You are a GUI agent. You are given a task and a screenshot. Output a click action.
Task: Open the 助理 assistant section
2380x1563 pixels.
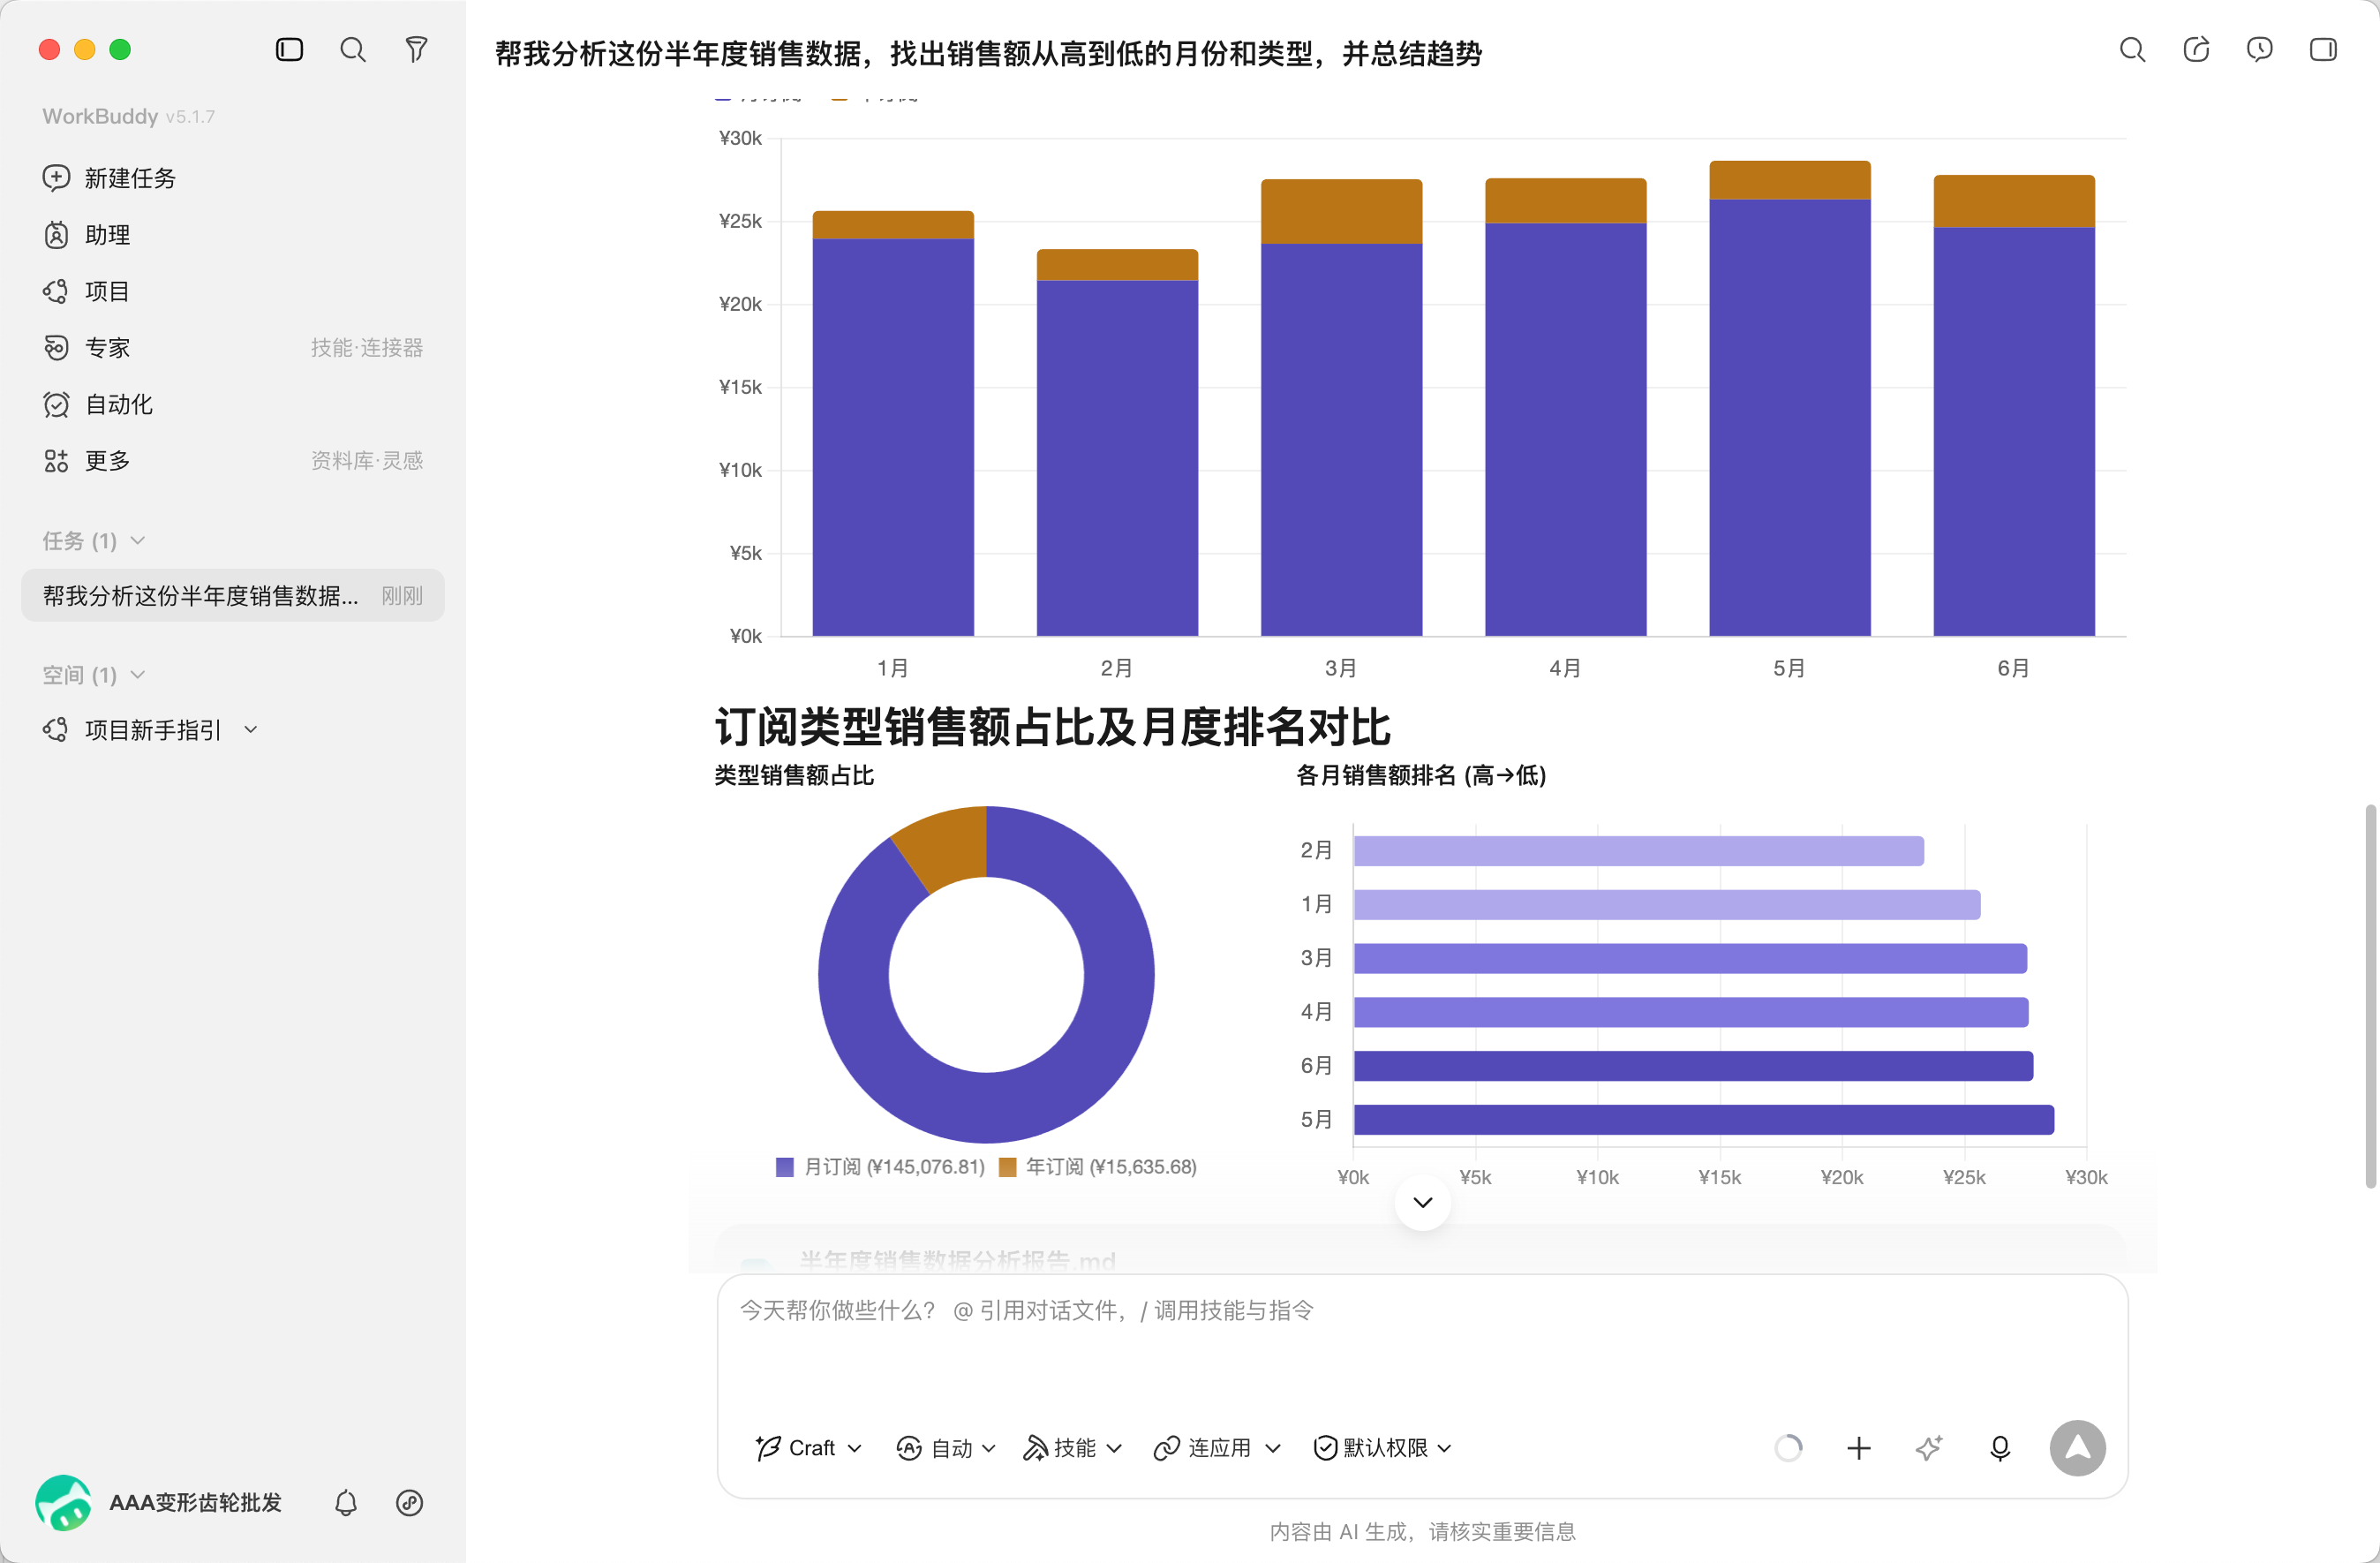click(x=87, y=234)
